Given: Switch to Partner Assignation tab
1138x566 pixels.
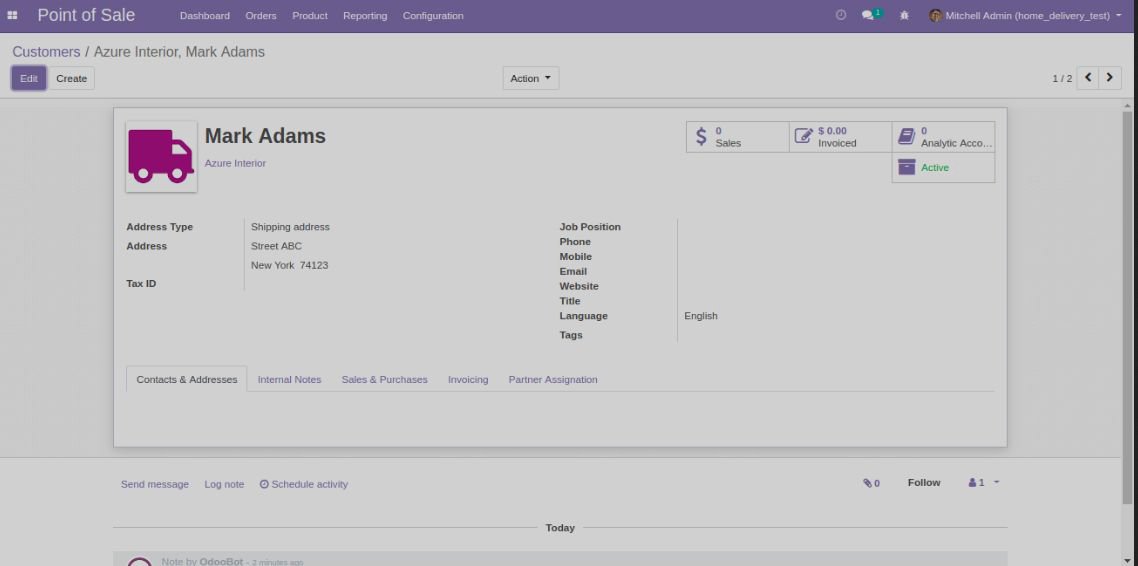Looking at the screenshot, I should click(x=553, y=379).
